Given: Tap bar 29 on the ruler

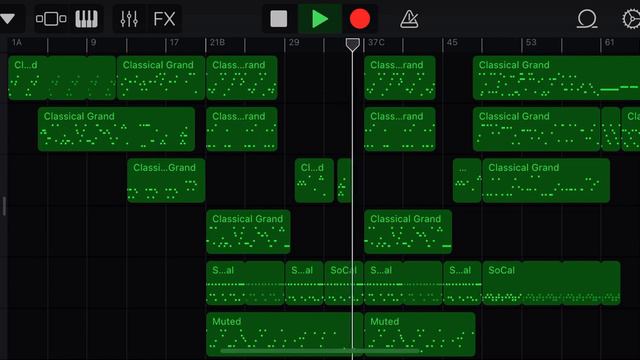Looking at the screenshot, I should [x=294, y=42].
